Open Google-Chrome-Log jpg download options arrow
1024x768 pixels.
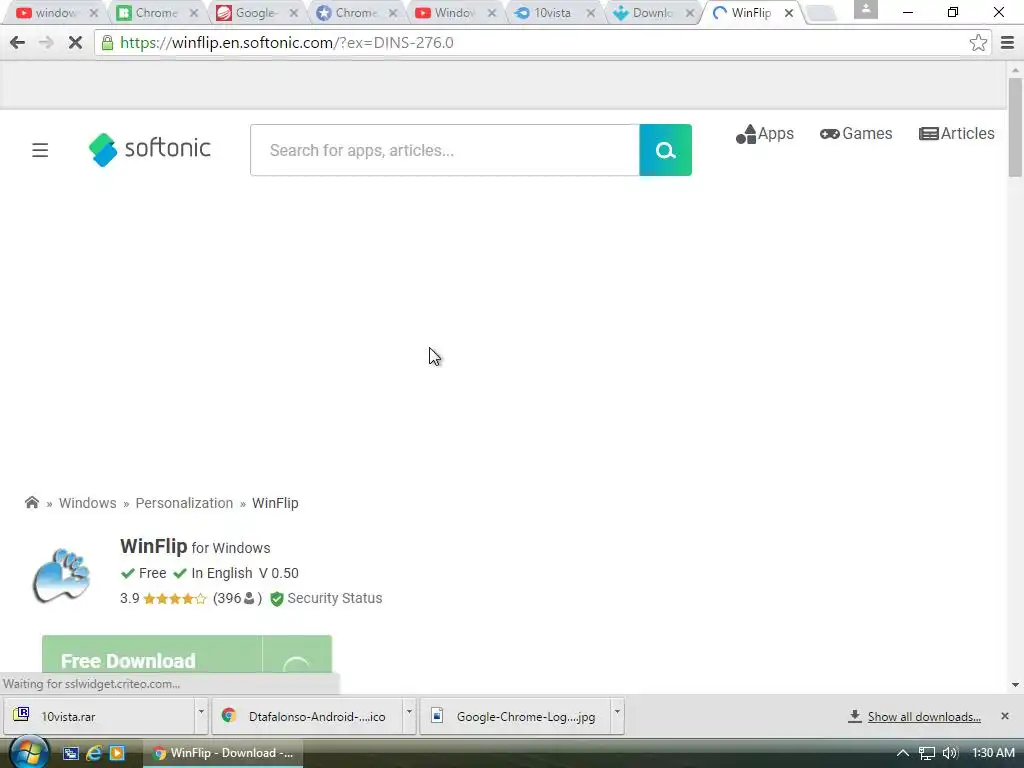click(x=617, y=716)
